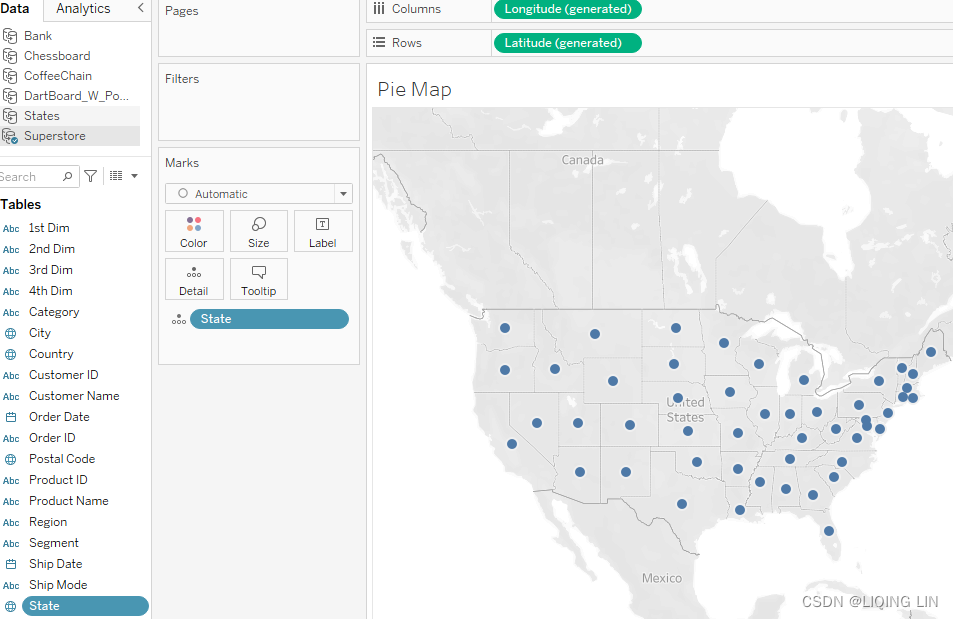Select the Segment field
The height and width of the screenshot is (619, 953).
[54, 543]
